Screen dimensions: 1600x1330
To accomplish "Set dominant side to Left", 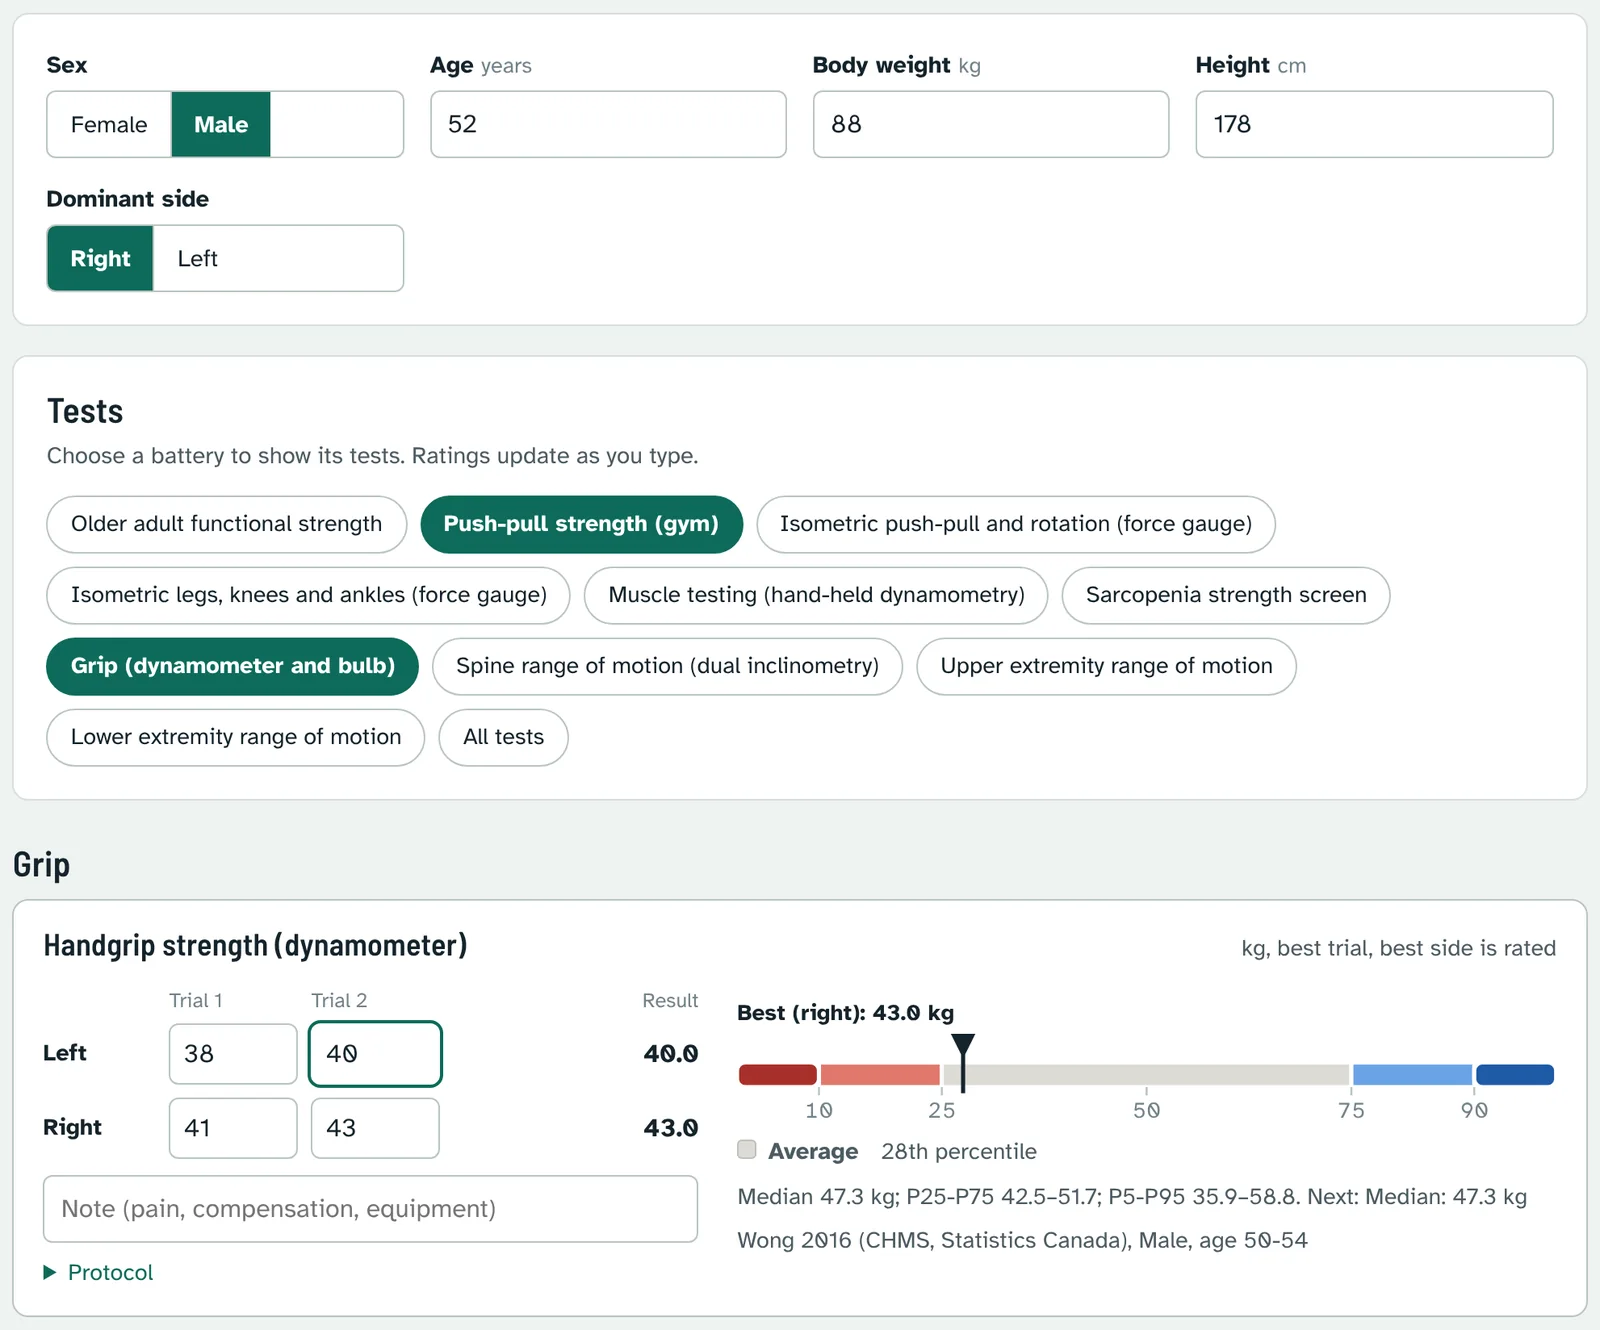I will point(197,258).
